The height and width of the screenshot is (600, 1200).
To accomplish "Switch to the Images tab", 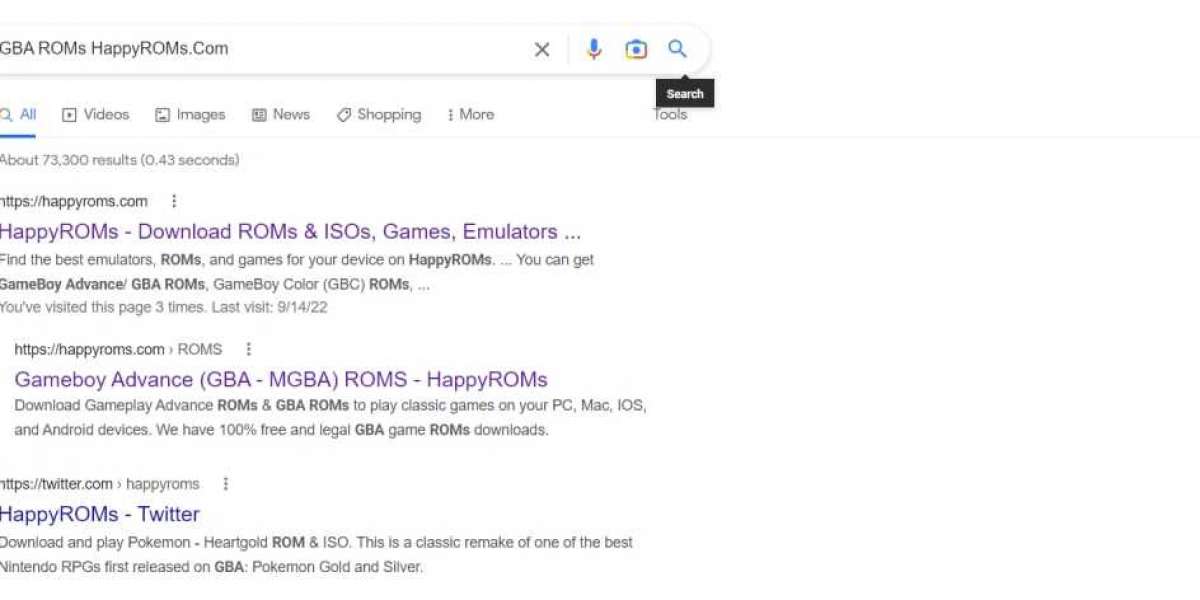I will [190, 115].
